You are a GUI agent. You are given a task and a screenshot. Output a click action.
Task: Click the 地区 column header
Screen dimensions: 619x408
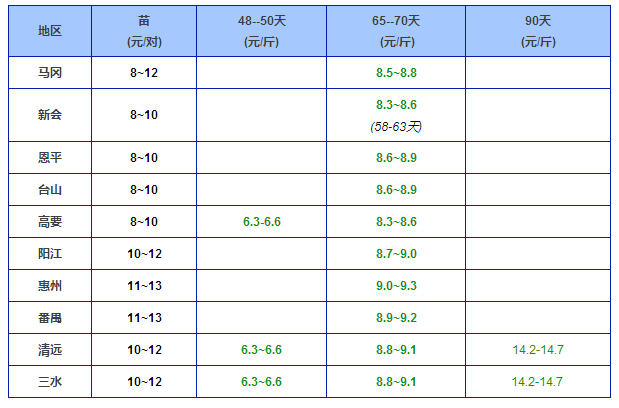[50, 31]
